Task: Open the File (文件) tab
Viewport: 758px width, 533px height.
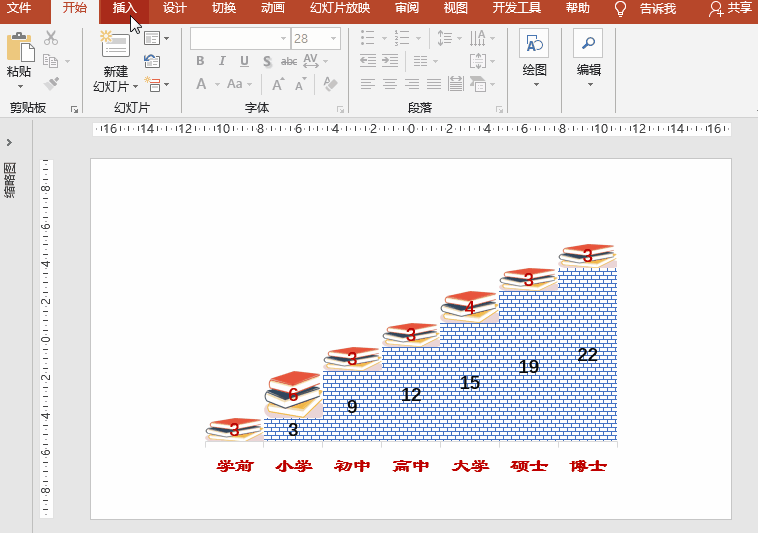Action: [20, 8]
